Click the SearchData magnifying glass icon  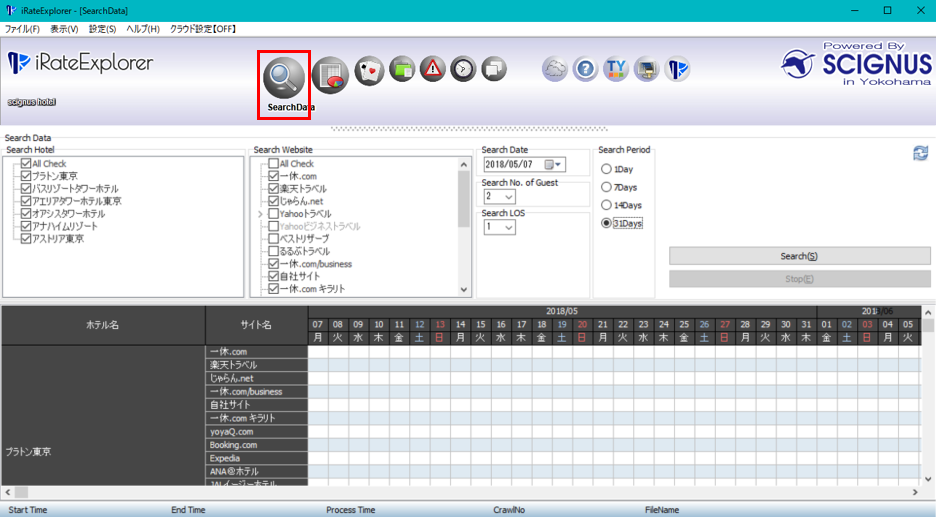tap(284, 78)
